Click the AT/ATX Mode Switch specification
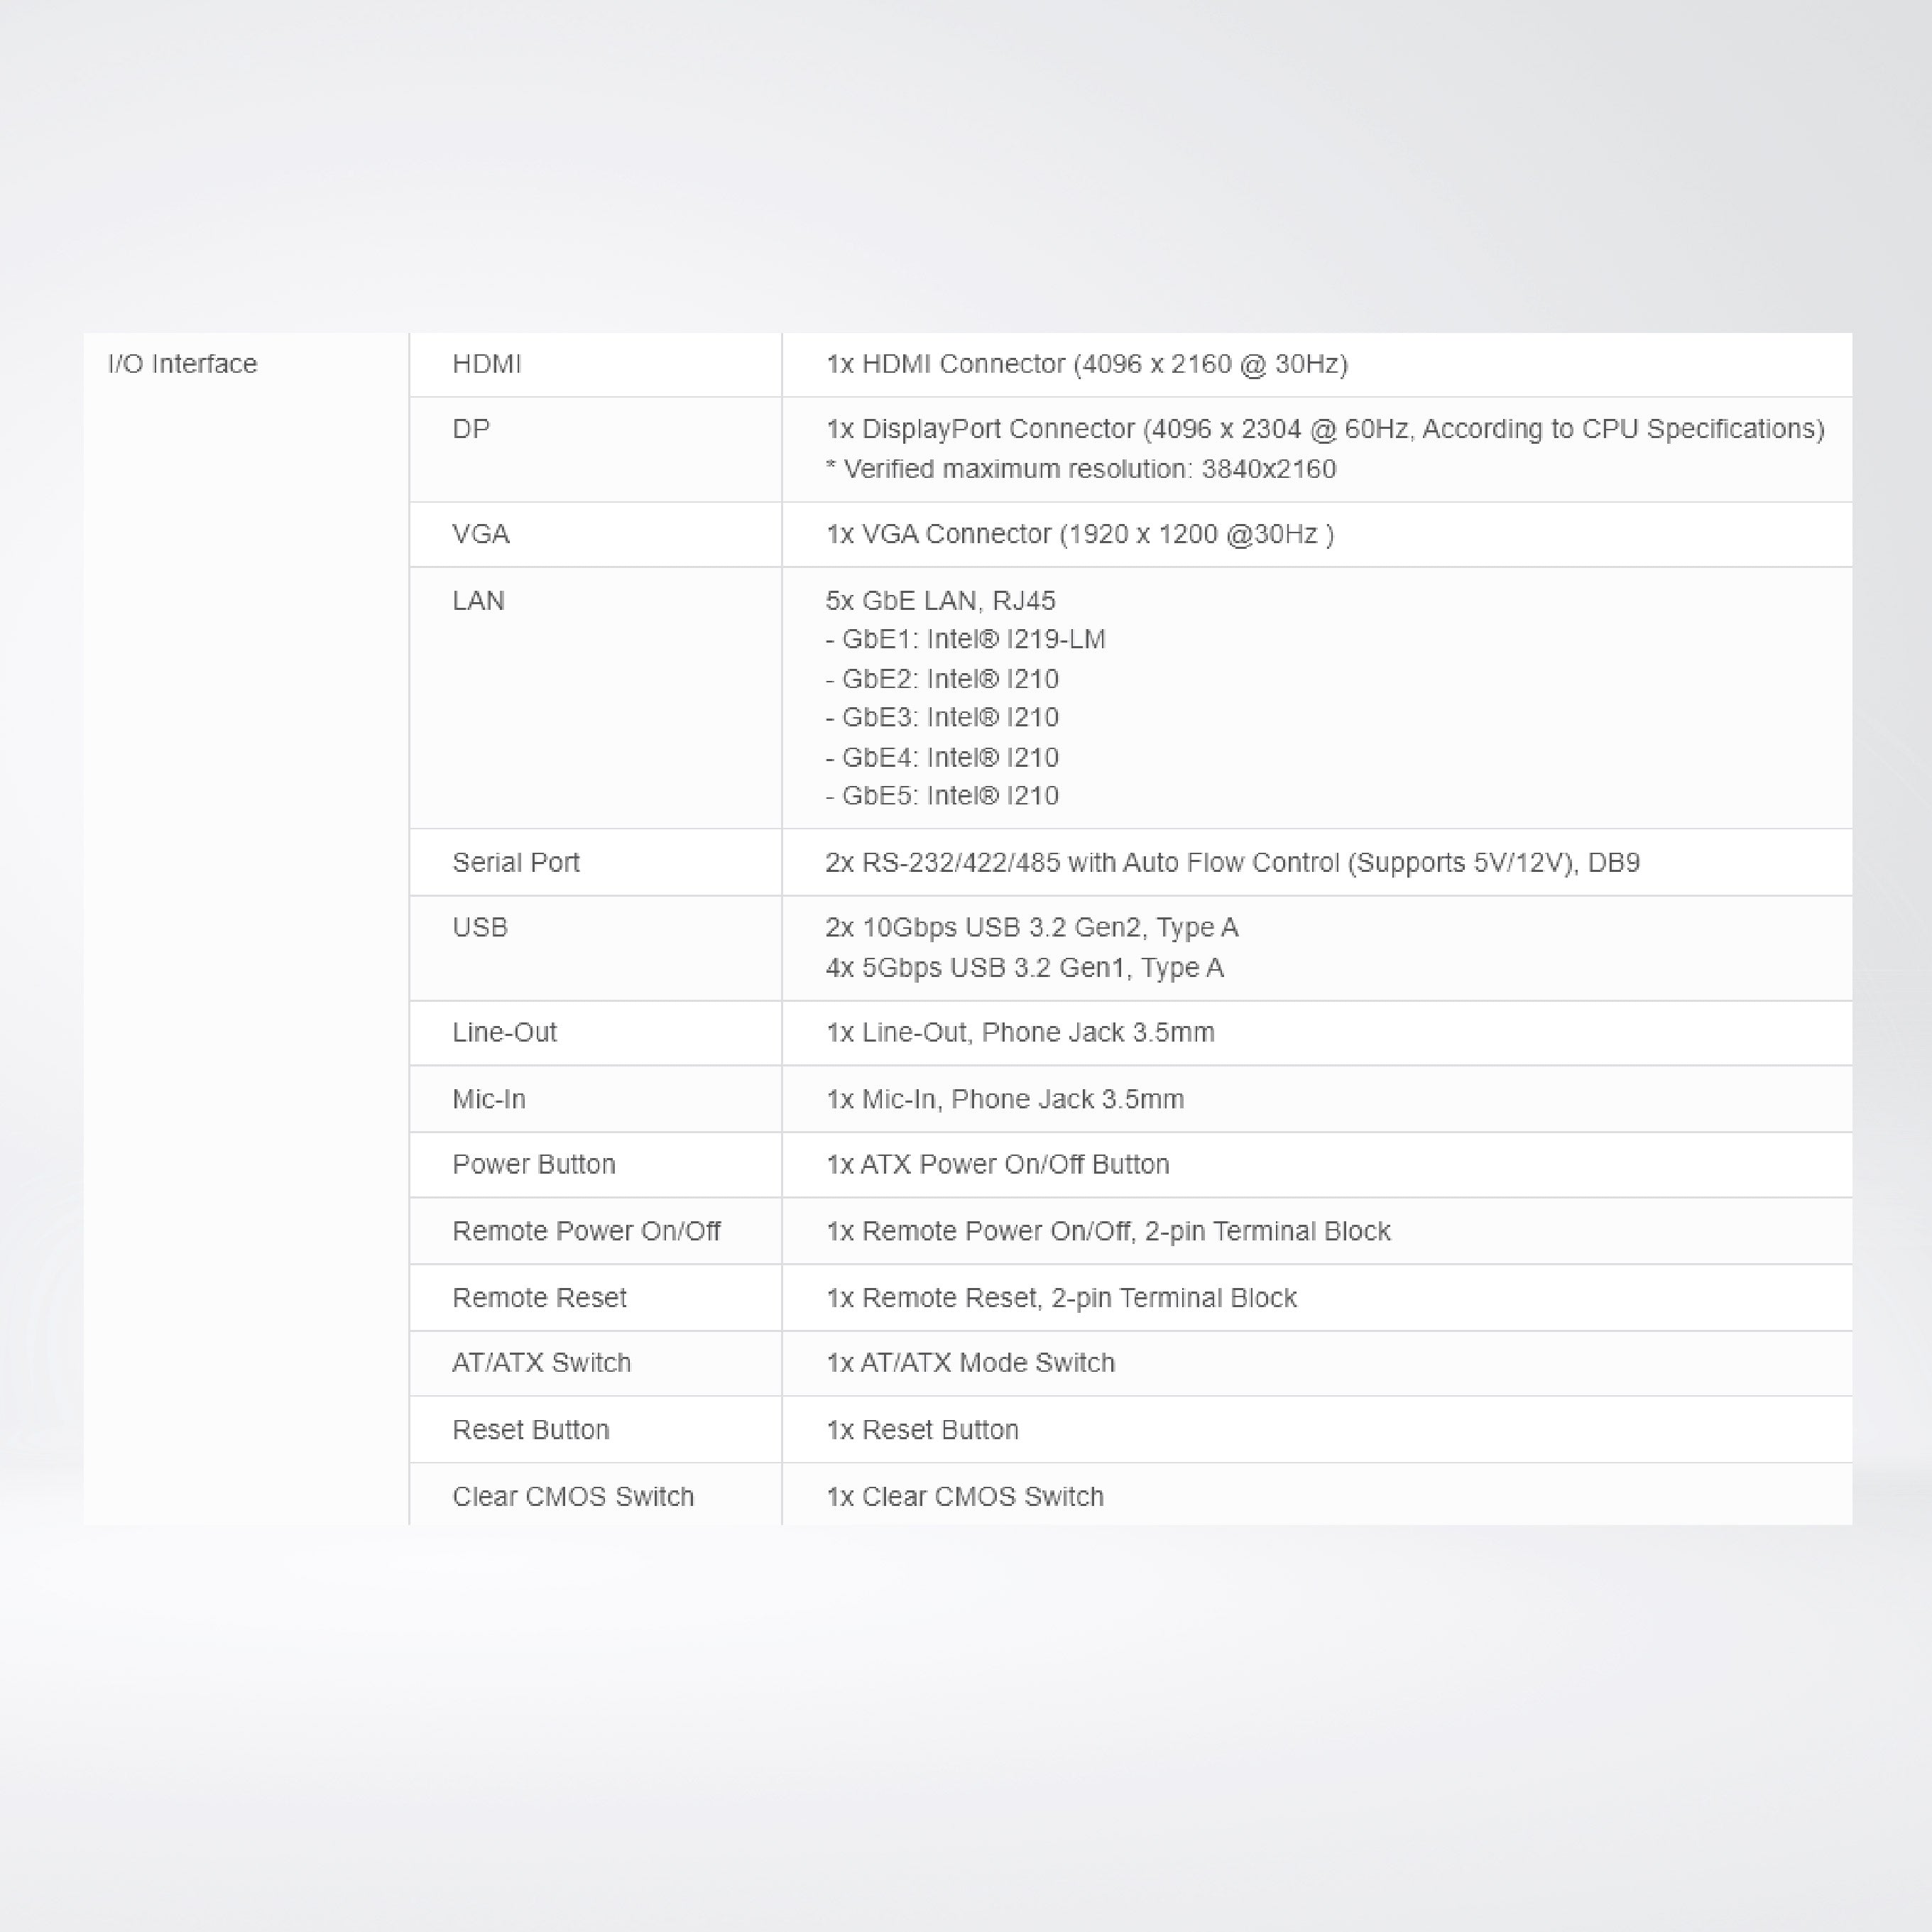Image resolution: width=1932 pixels, height=1932 pixels. tap(969, 1363)
